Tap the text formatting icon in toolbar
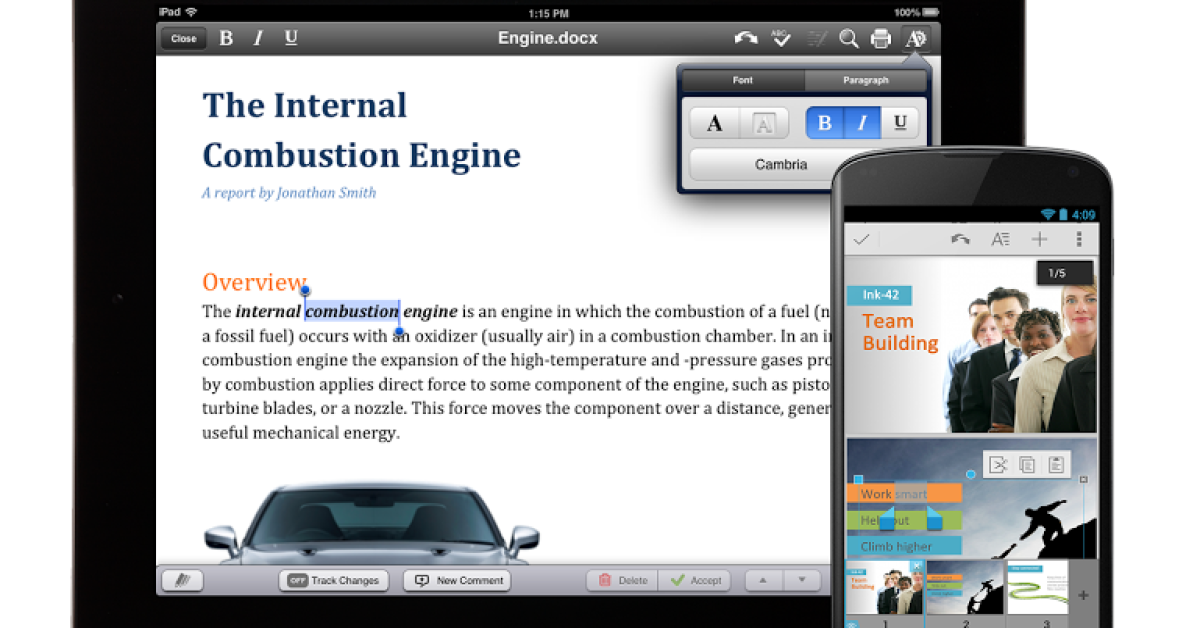Image resolution: width=1200 pixels, height=628 pixels. [x=915, y=39]
